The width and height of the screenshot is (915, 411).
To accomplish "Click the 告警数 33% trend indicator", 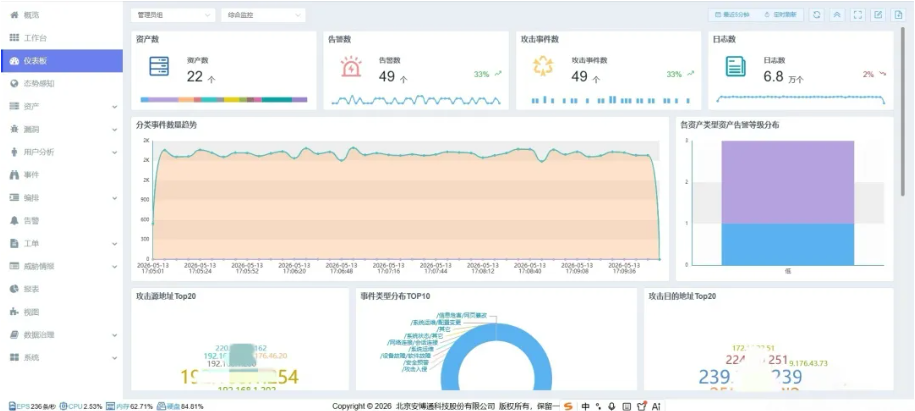I will tap(487, 74).
